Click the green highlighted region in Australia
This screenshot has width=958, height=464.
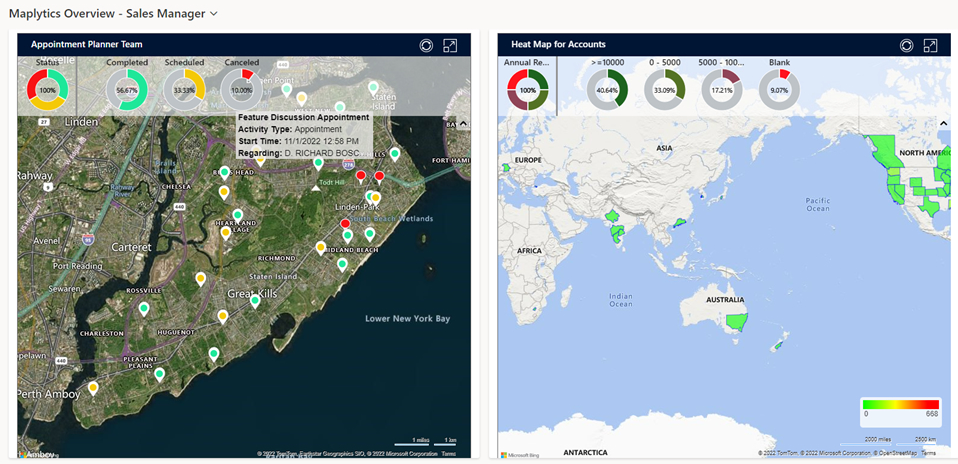tap(737, 322)
